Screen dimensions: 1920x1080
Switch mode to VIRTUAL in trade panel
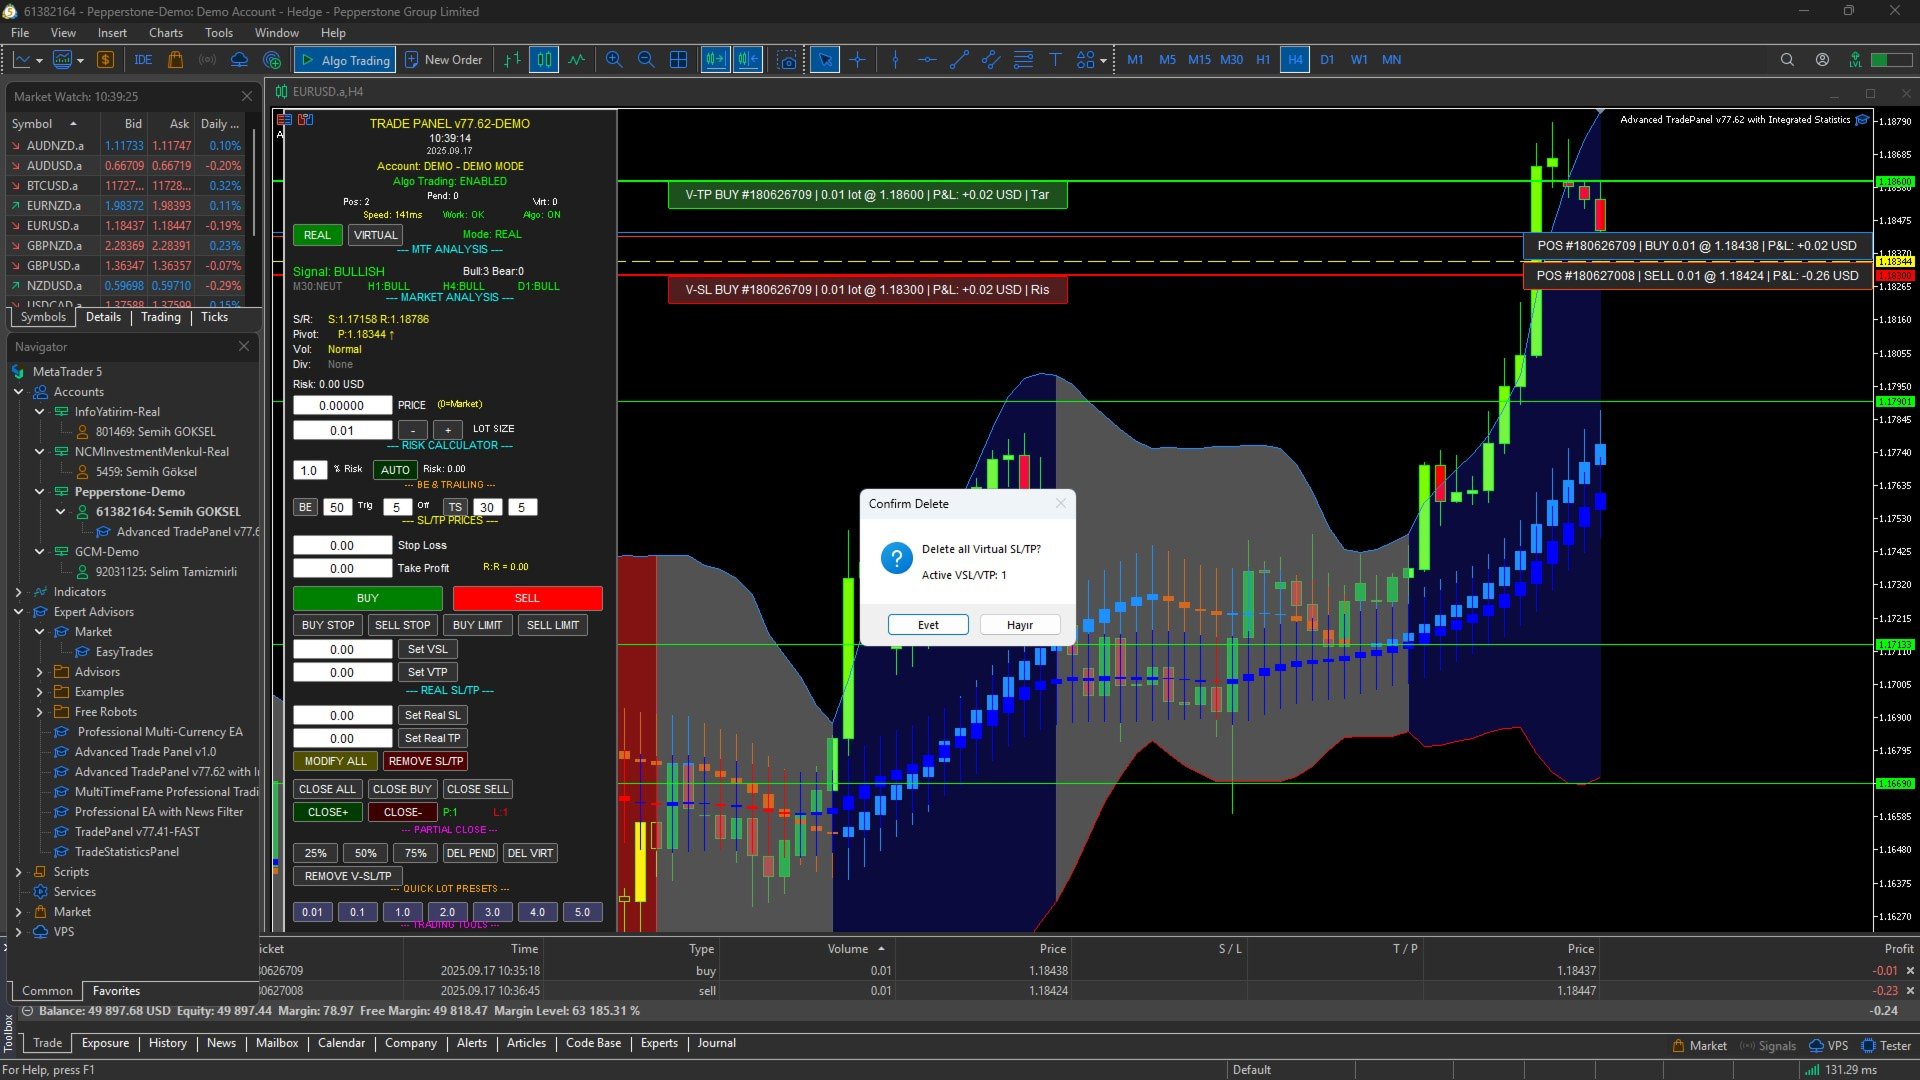click(375, 235)
